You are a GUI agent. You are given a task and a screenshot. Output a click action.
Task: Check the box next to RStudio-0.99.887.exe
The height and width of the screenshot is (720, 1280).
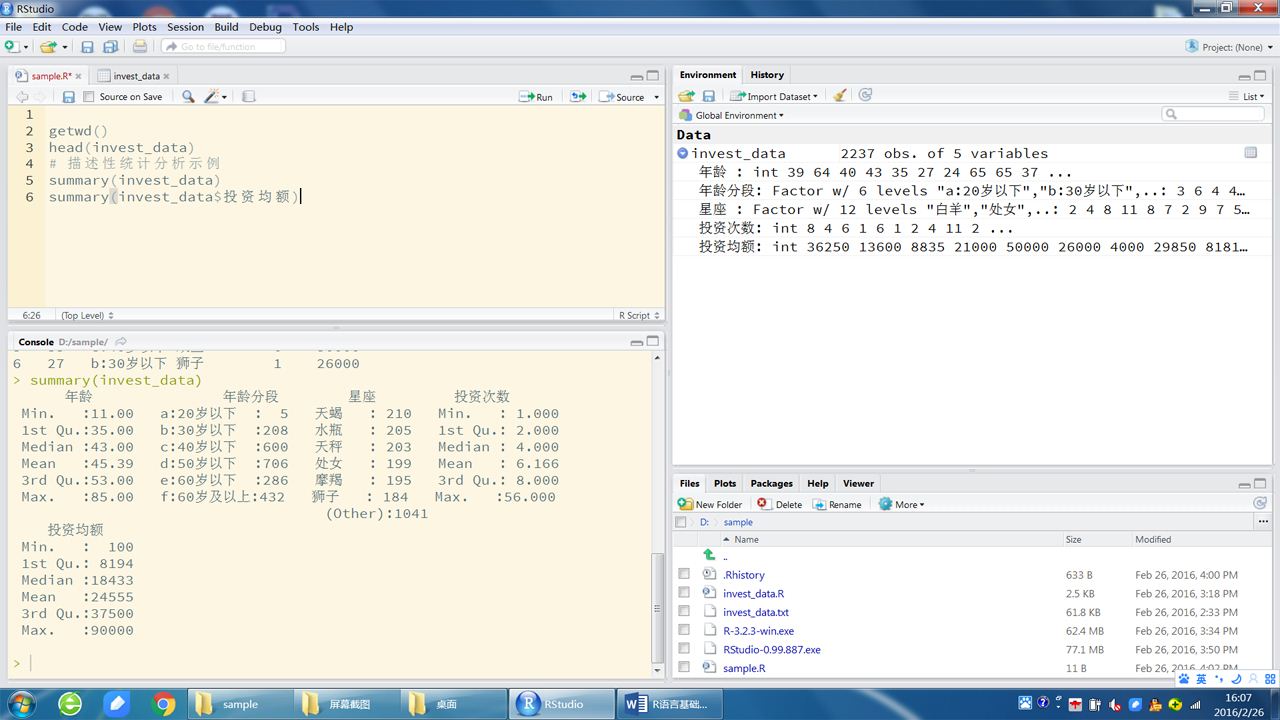tap(684, 649)
